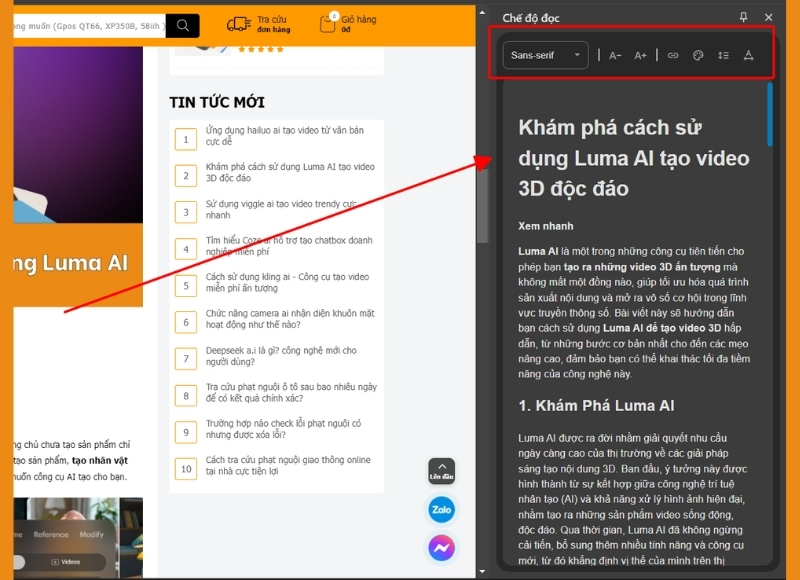Decrease reading mode font size with A-
Image resolution: width=800 pixels, height=580 pixels.
point(615,56)
